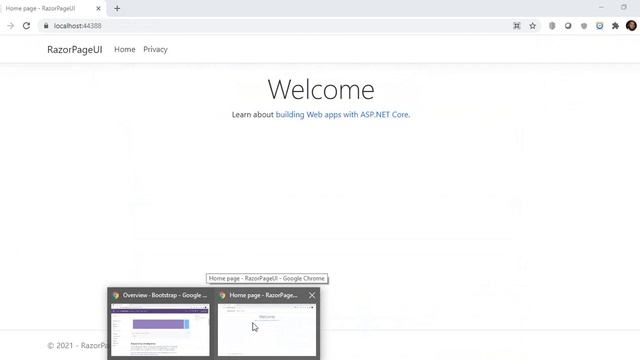Reload the localhost page
The image size is (640, 360).
coord(27,26)
